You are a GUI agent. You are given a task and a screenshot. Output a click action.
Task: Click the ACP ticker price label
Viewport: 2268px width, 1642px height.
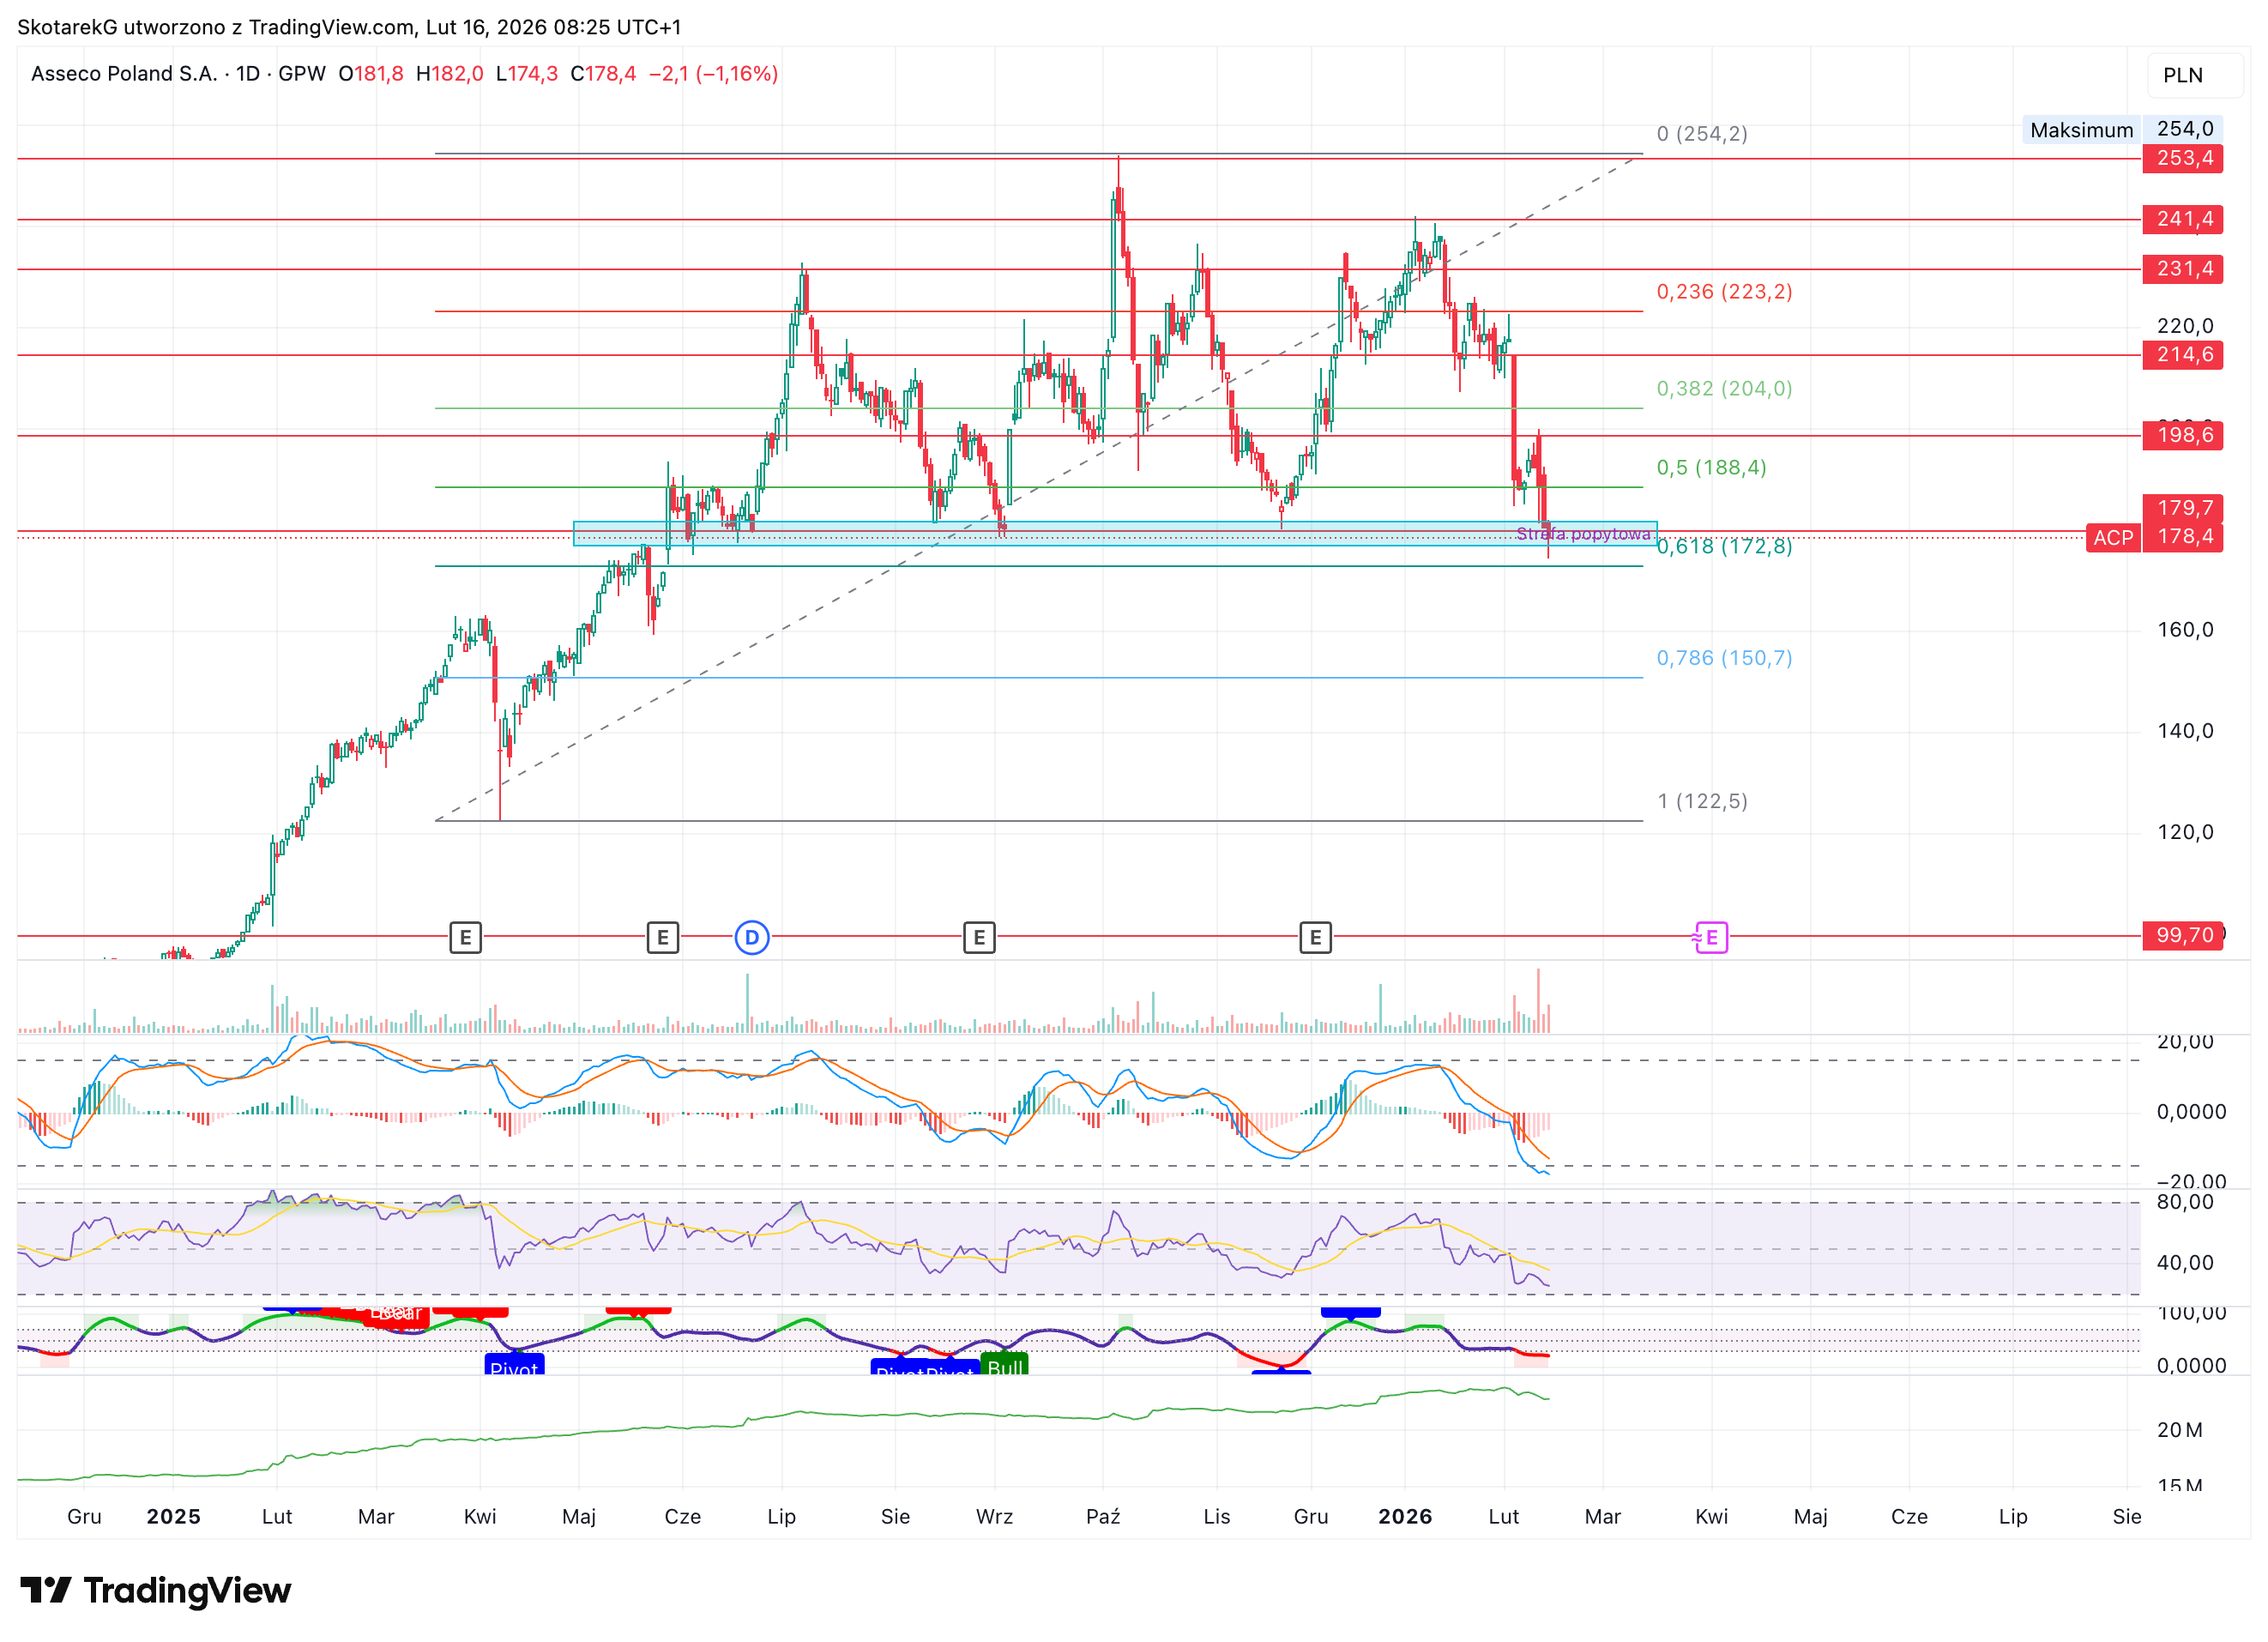tap(2113, 537)
